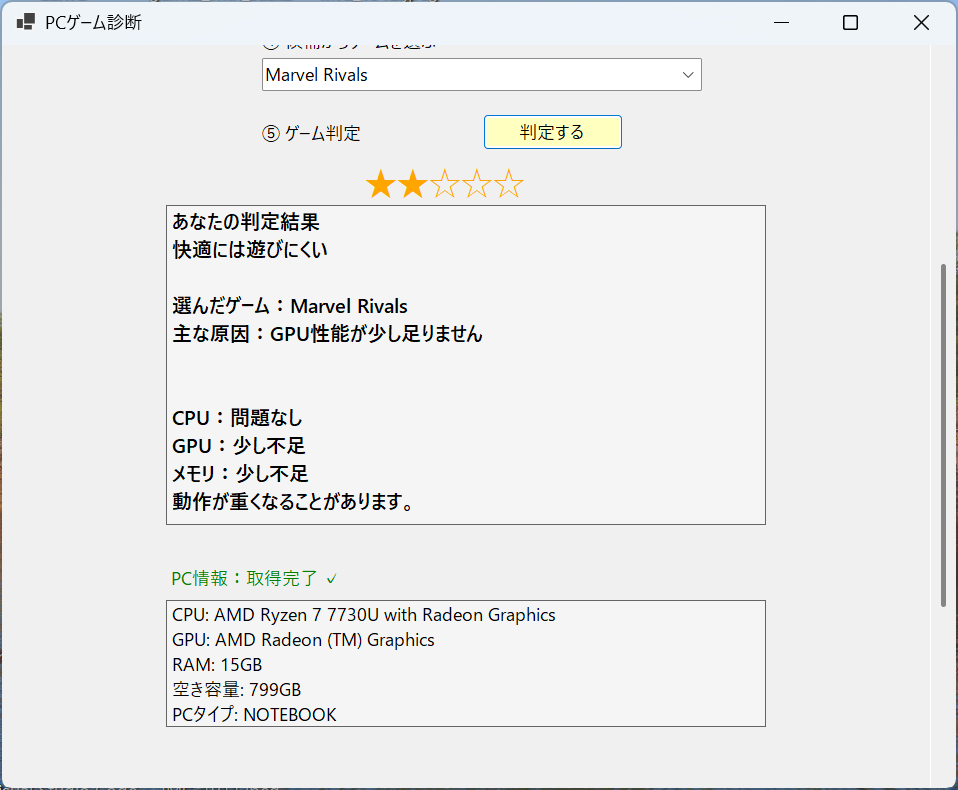
Task: Click the 主な原因：GPU性能が少し足りません line
Action: (327, 334)
